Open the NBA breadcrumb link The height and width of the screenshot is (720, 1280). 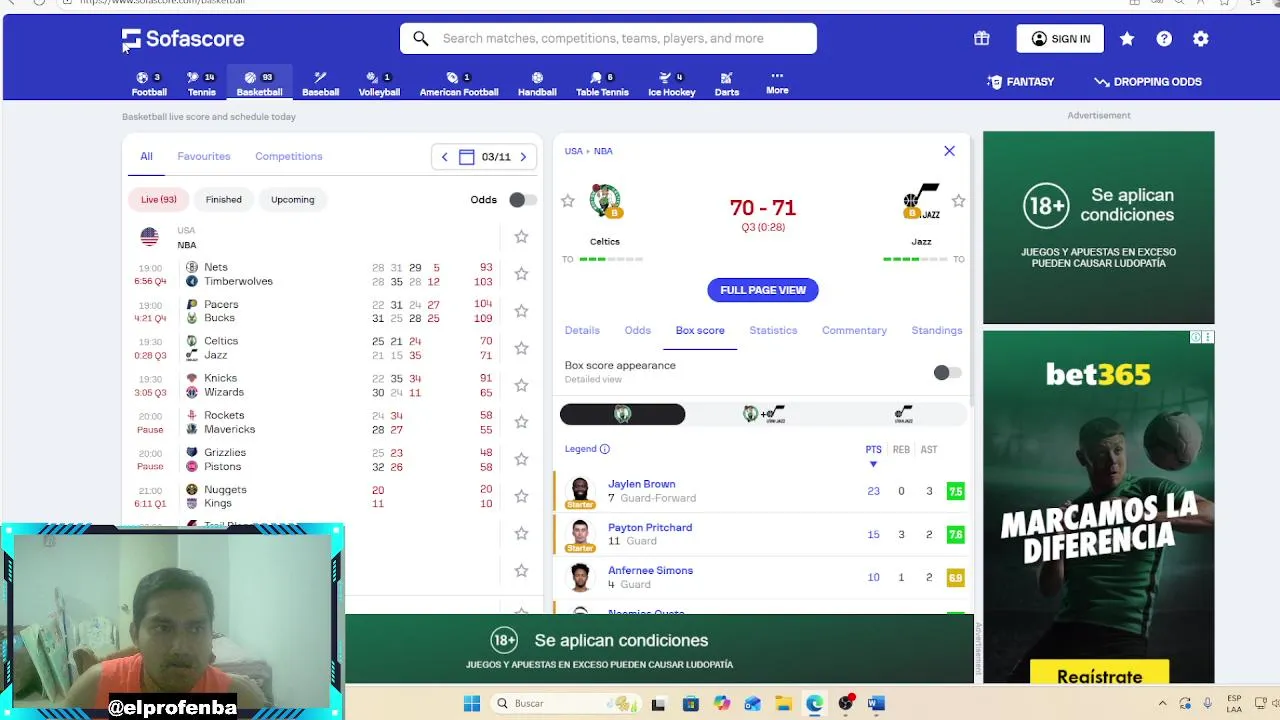pyautogui.click(x=603, y=151)
